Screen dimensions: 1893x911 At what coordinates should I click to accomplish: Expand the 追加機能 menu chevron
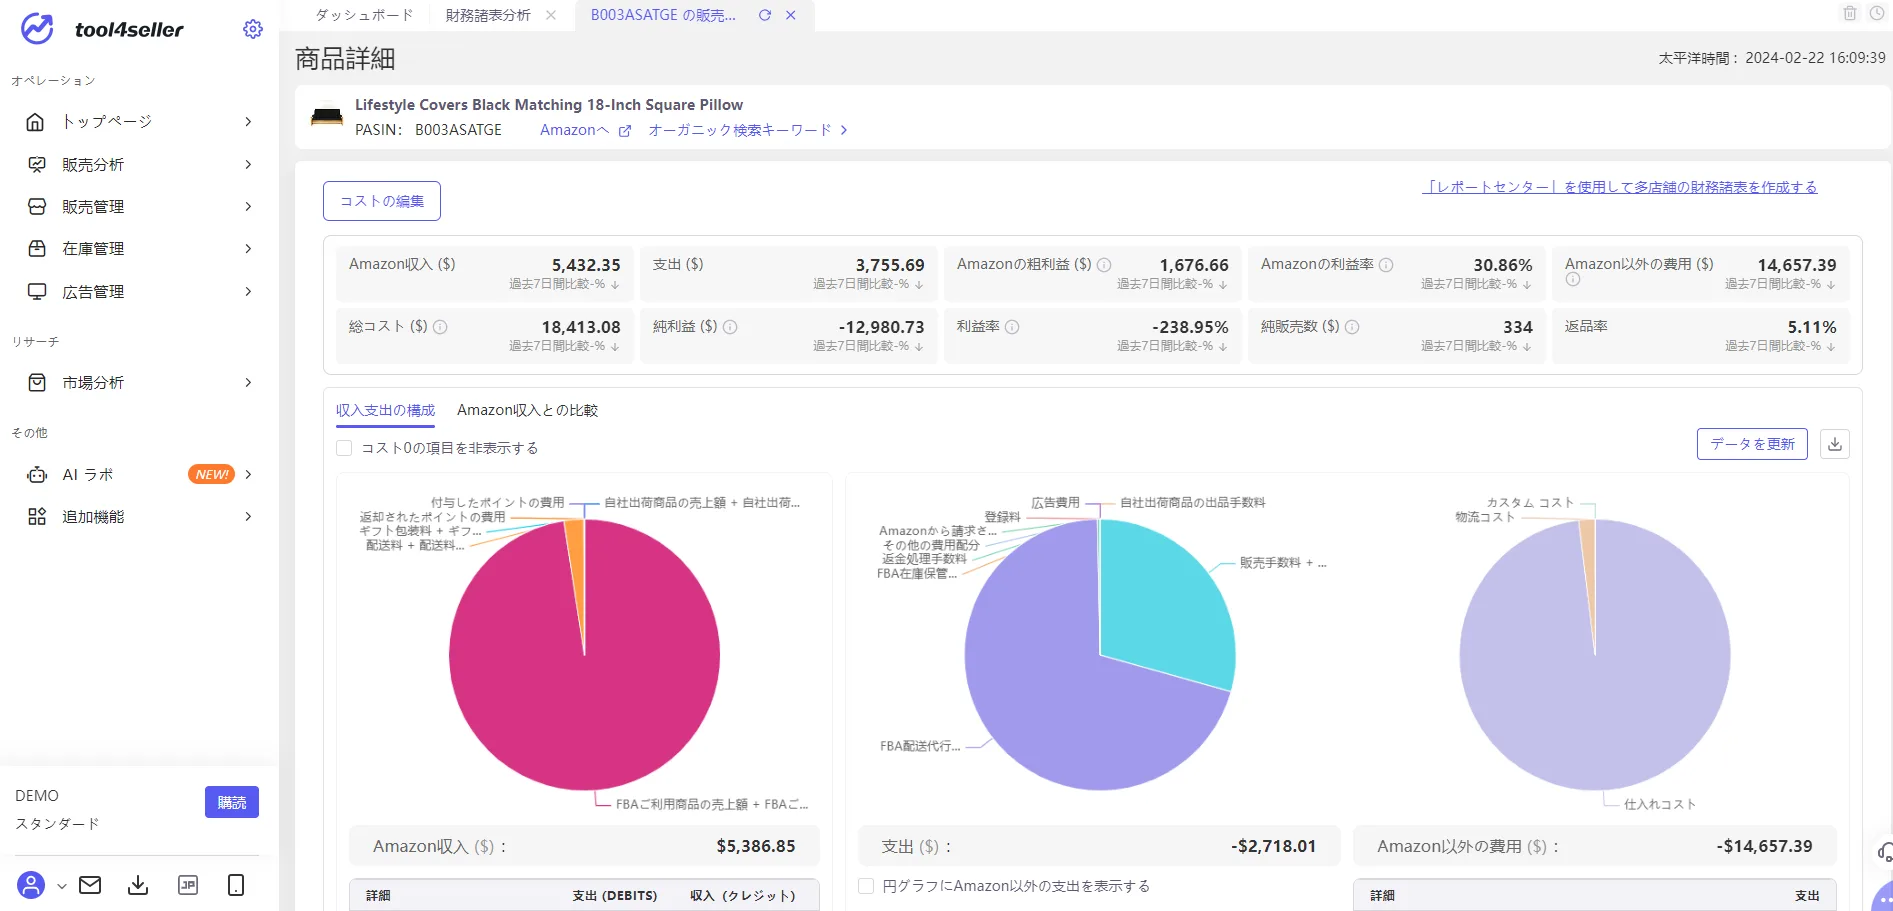coord(248,516)
